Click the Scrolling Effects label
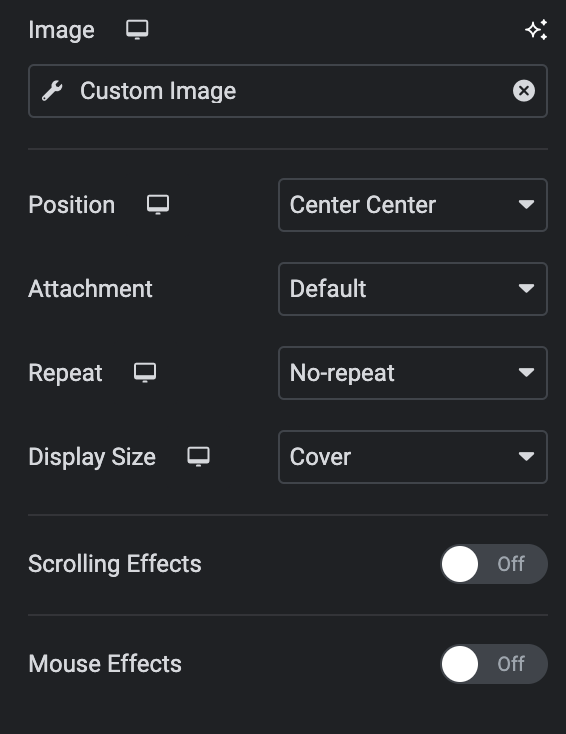 (x=115, y=564)
